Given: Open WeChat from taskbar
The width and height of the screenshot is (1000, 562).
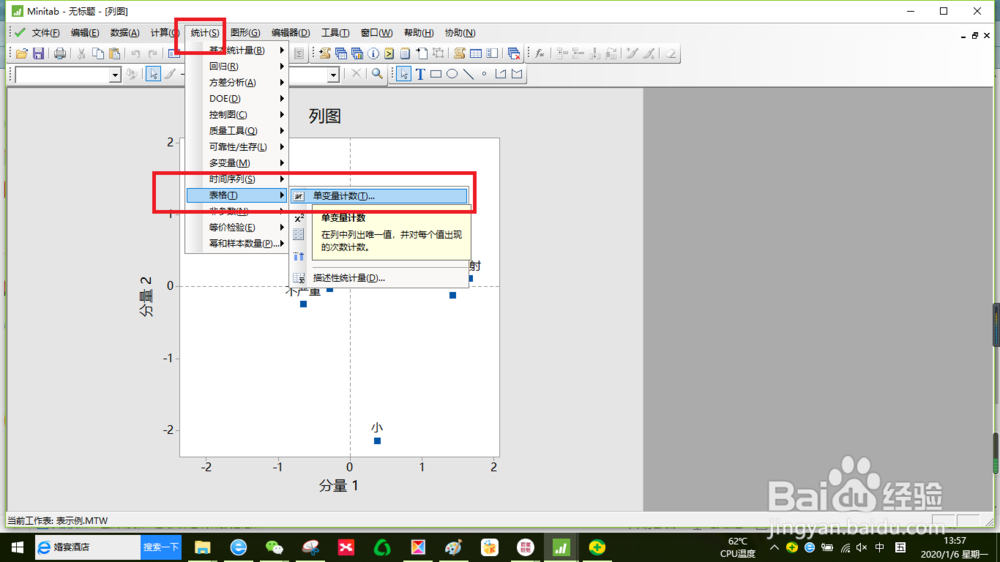Looking at the screenshot, I should coord(274,547).
